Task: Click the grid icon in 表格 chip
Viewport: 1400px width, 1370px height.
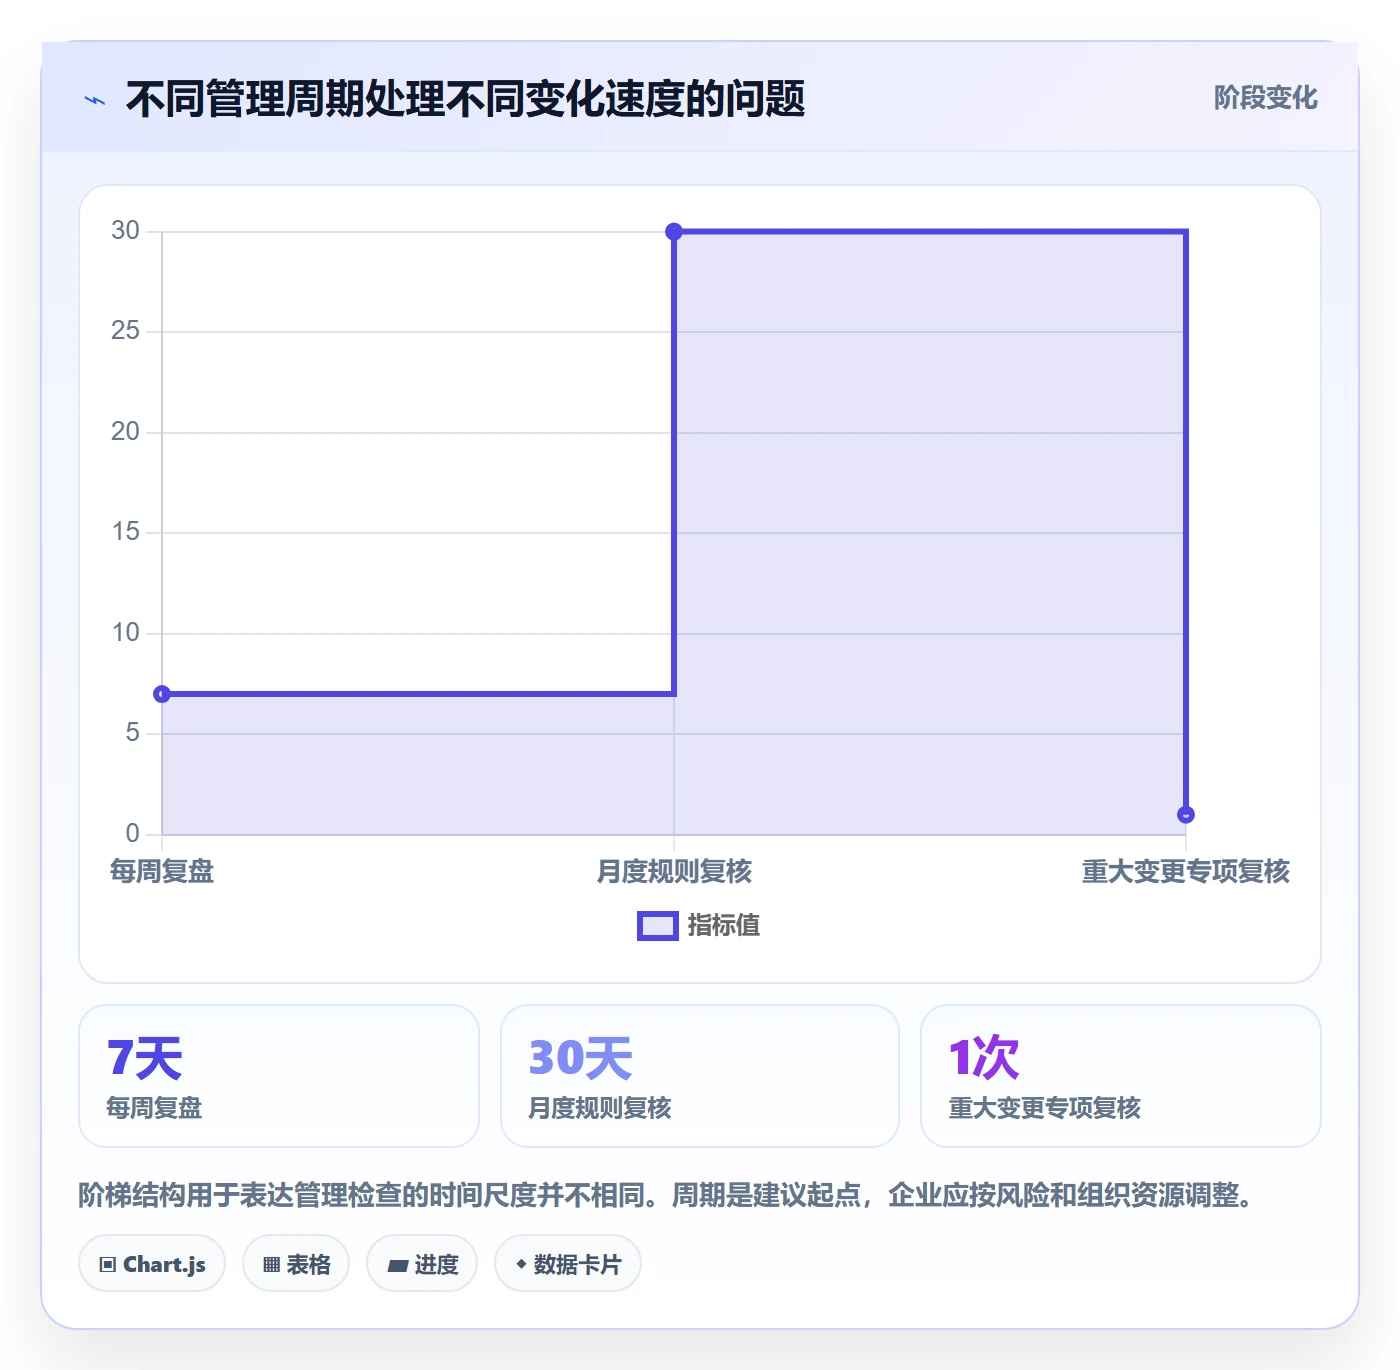Action: coord(271,1265)
